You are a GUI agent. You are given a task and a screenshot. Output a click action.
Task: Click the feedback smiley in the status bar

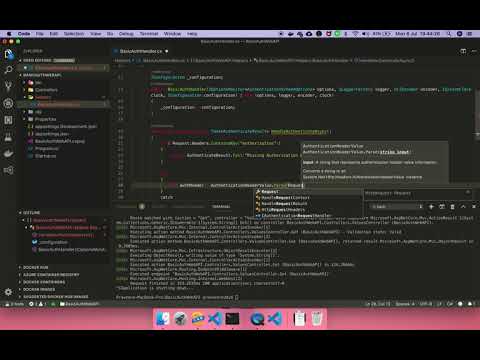tap(460, 304)
